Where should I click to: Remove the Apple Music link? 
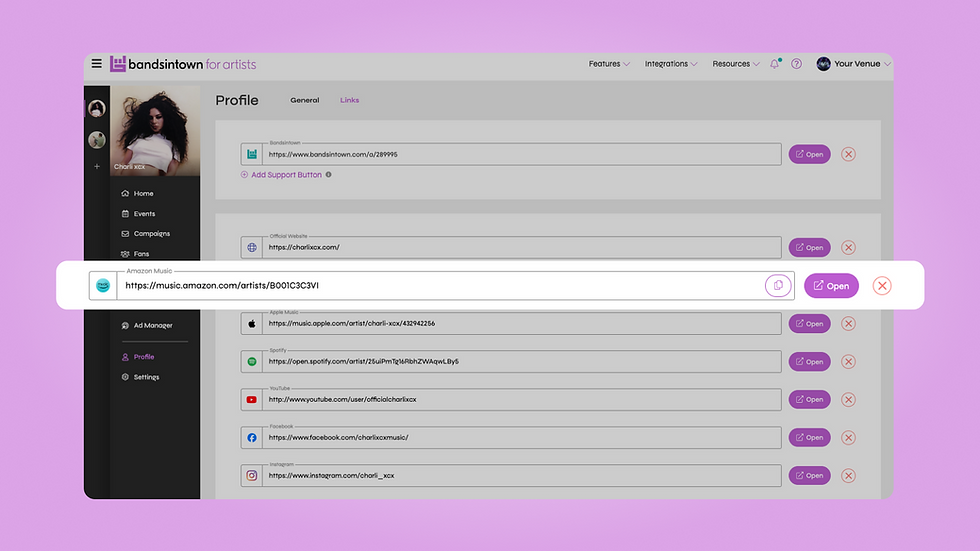point(848,324)
